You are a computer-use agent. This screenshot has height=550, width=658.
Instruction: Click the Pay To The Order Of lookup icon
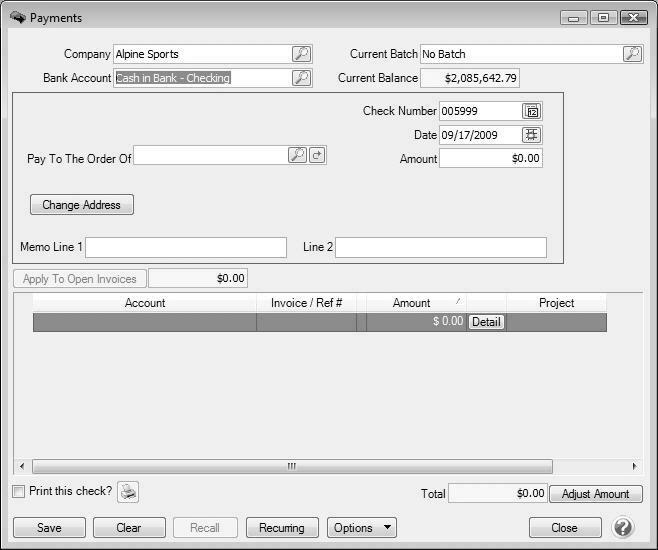coord(297,155)
